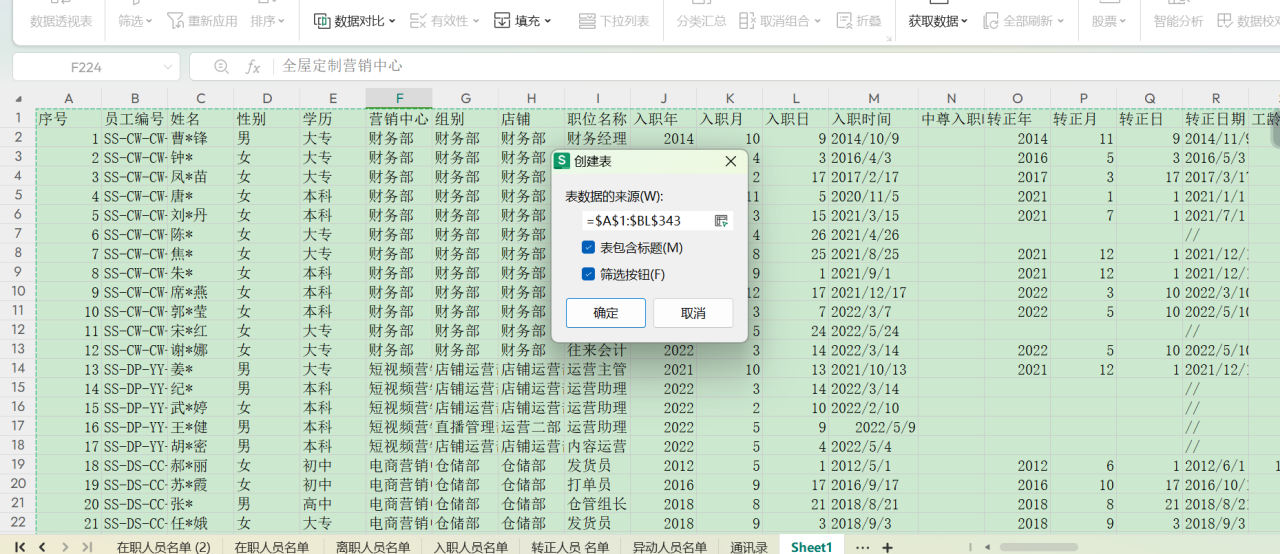Click the 智能分析 button
Viewport: 1280px width, 554px height.
tap(1178, 20)
